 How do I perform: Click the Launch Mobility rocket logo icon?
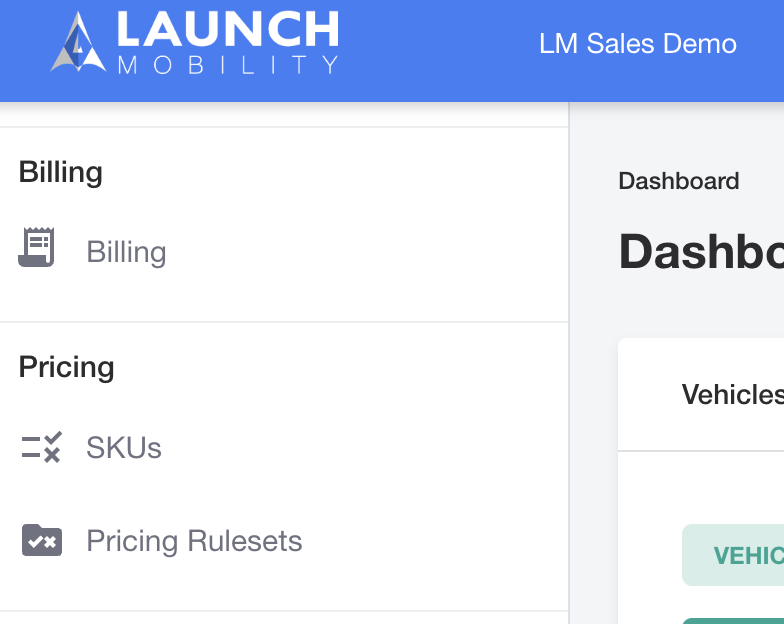coord(78,43)
